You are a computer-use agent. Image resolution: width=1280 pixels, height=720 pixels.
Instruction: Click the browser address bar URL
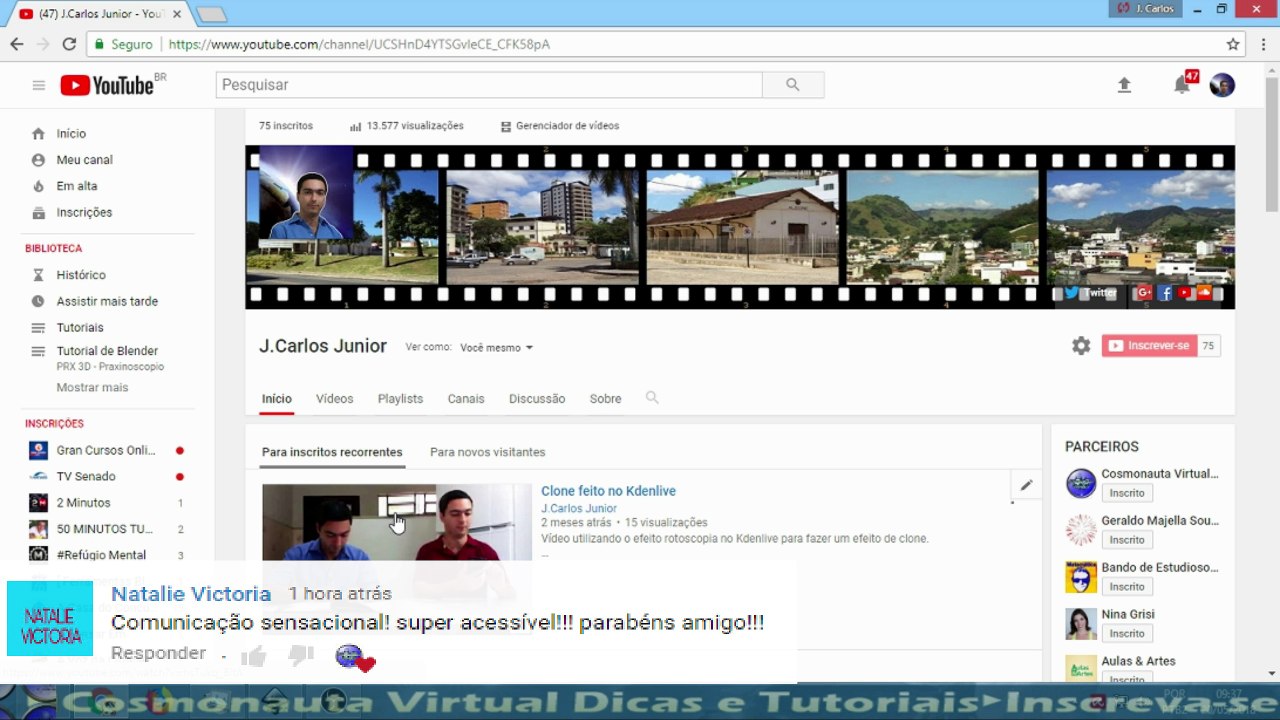coord(359,44)
